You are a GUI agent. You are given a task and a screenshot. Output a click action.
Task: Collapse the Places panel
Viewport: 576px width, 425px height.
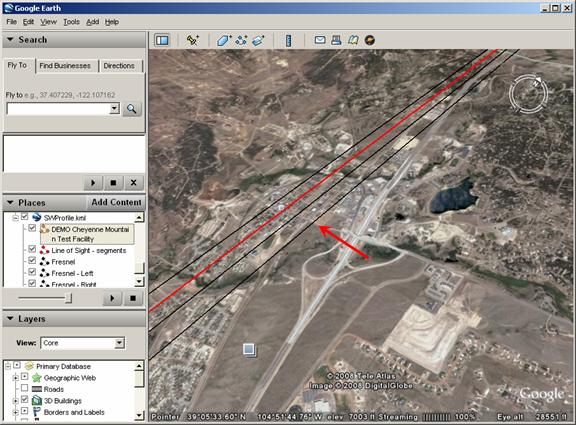(x=10, y=202)
